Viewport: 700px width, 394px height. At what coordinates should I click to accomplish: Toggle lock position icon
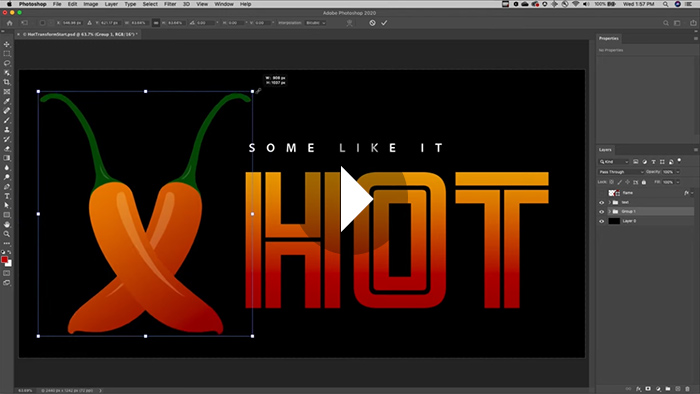point(627,182)
